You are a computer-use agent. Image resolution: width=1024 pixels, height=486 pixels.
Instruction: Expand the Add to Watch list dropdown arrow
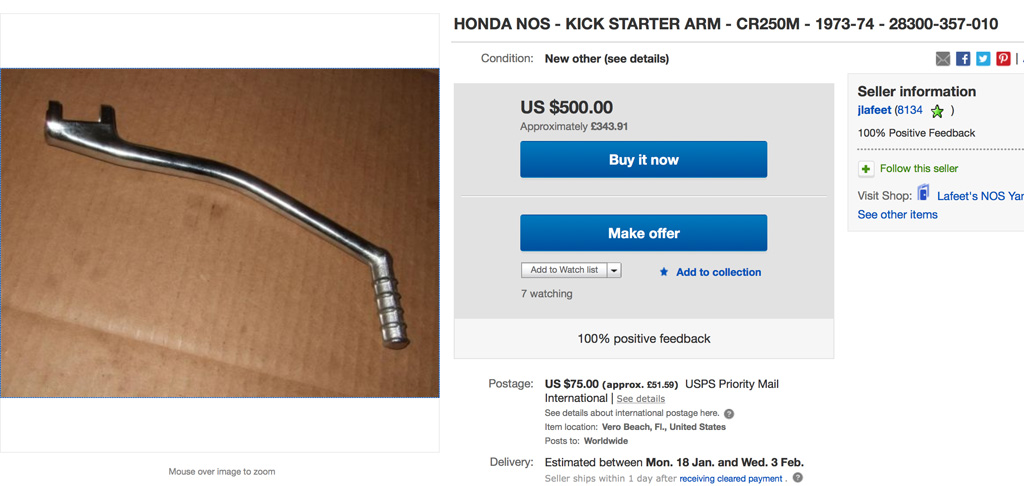[x=614, y=270]
